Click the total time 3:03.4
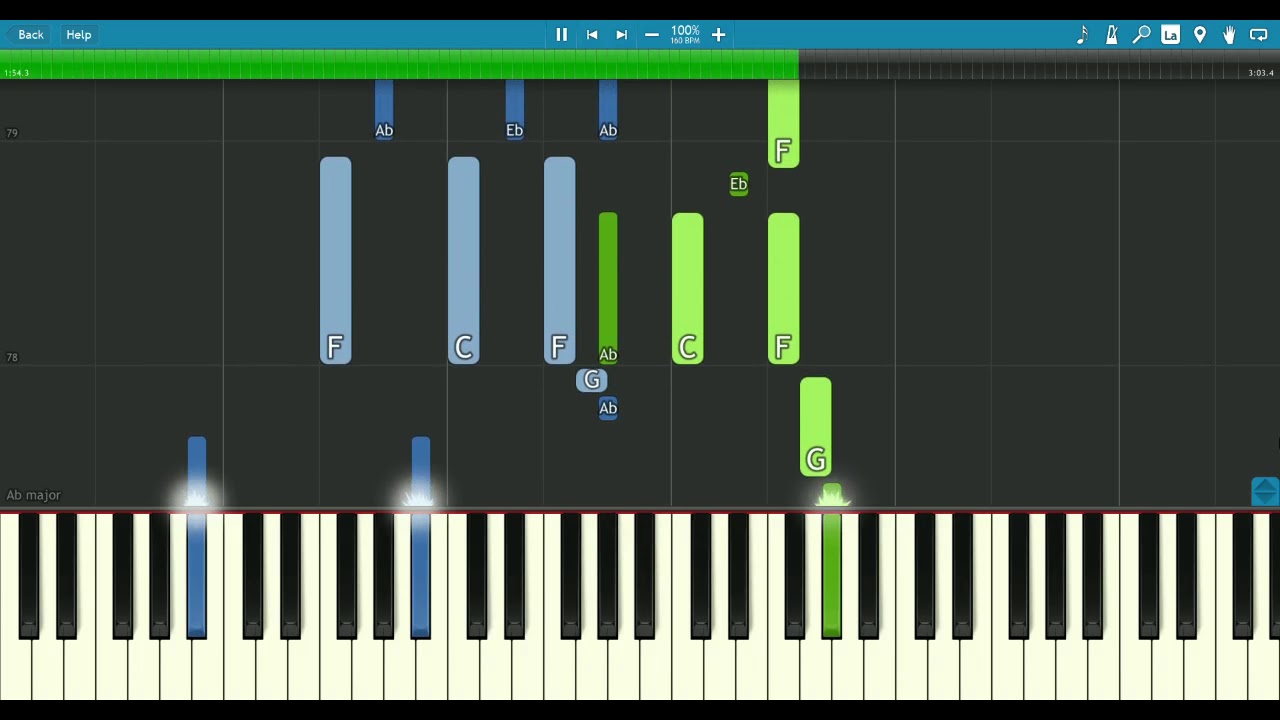The image size is (1280, 720). pos(1261,73)
